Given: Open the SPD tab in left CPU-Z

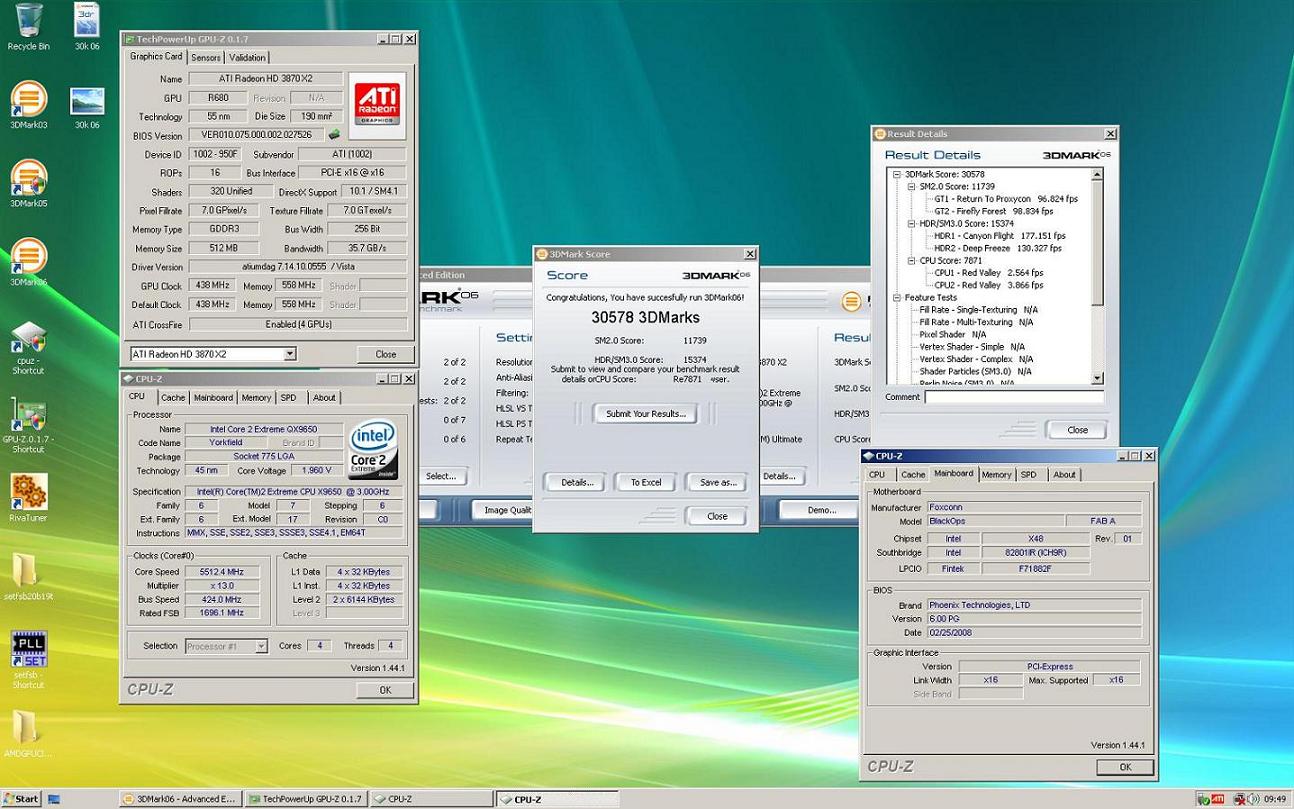Looking at the screenshot, I should pyautogui.click(x=288, y=398).
